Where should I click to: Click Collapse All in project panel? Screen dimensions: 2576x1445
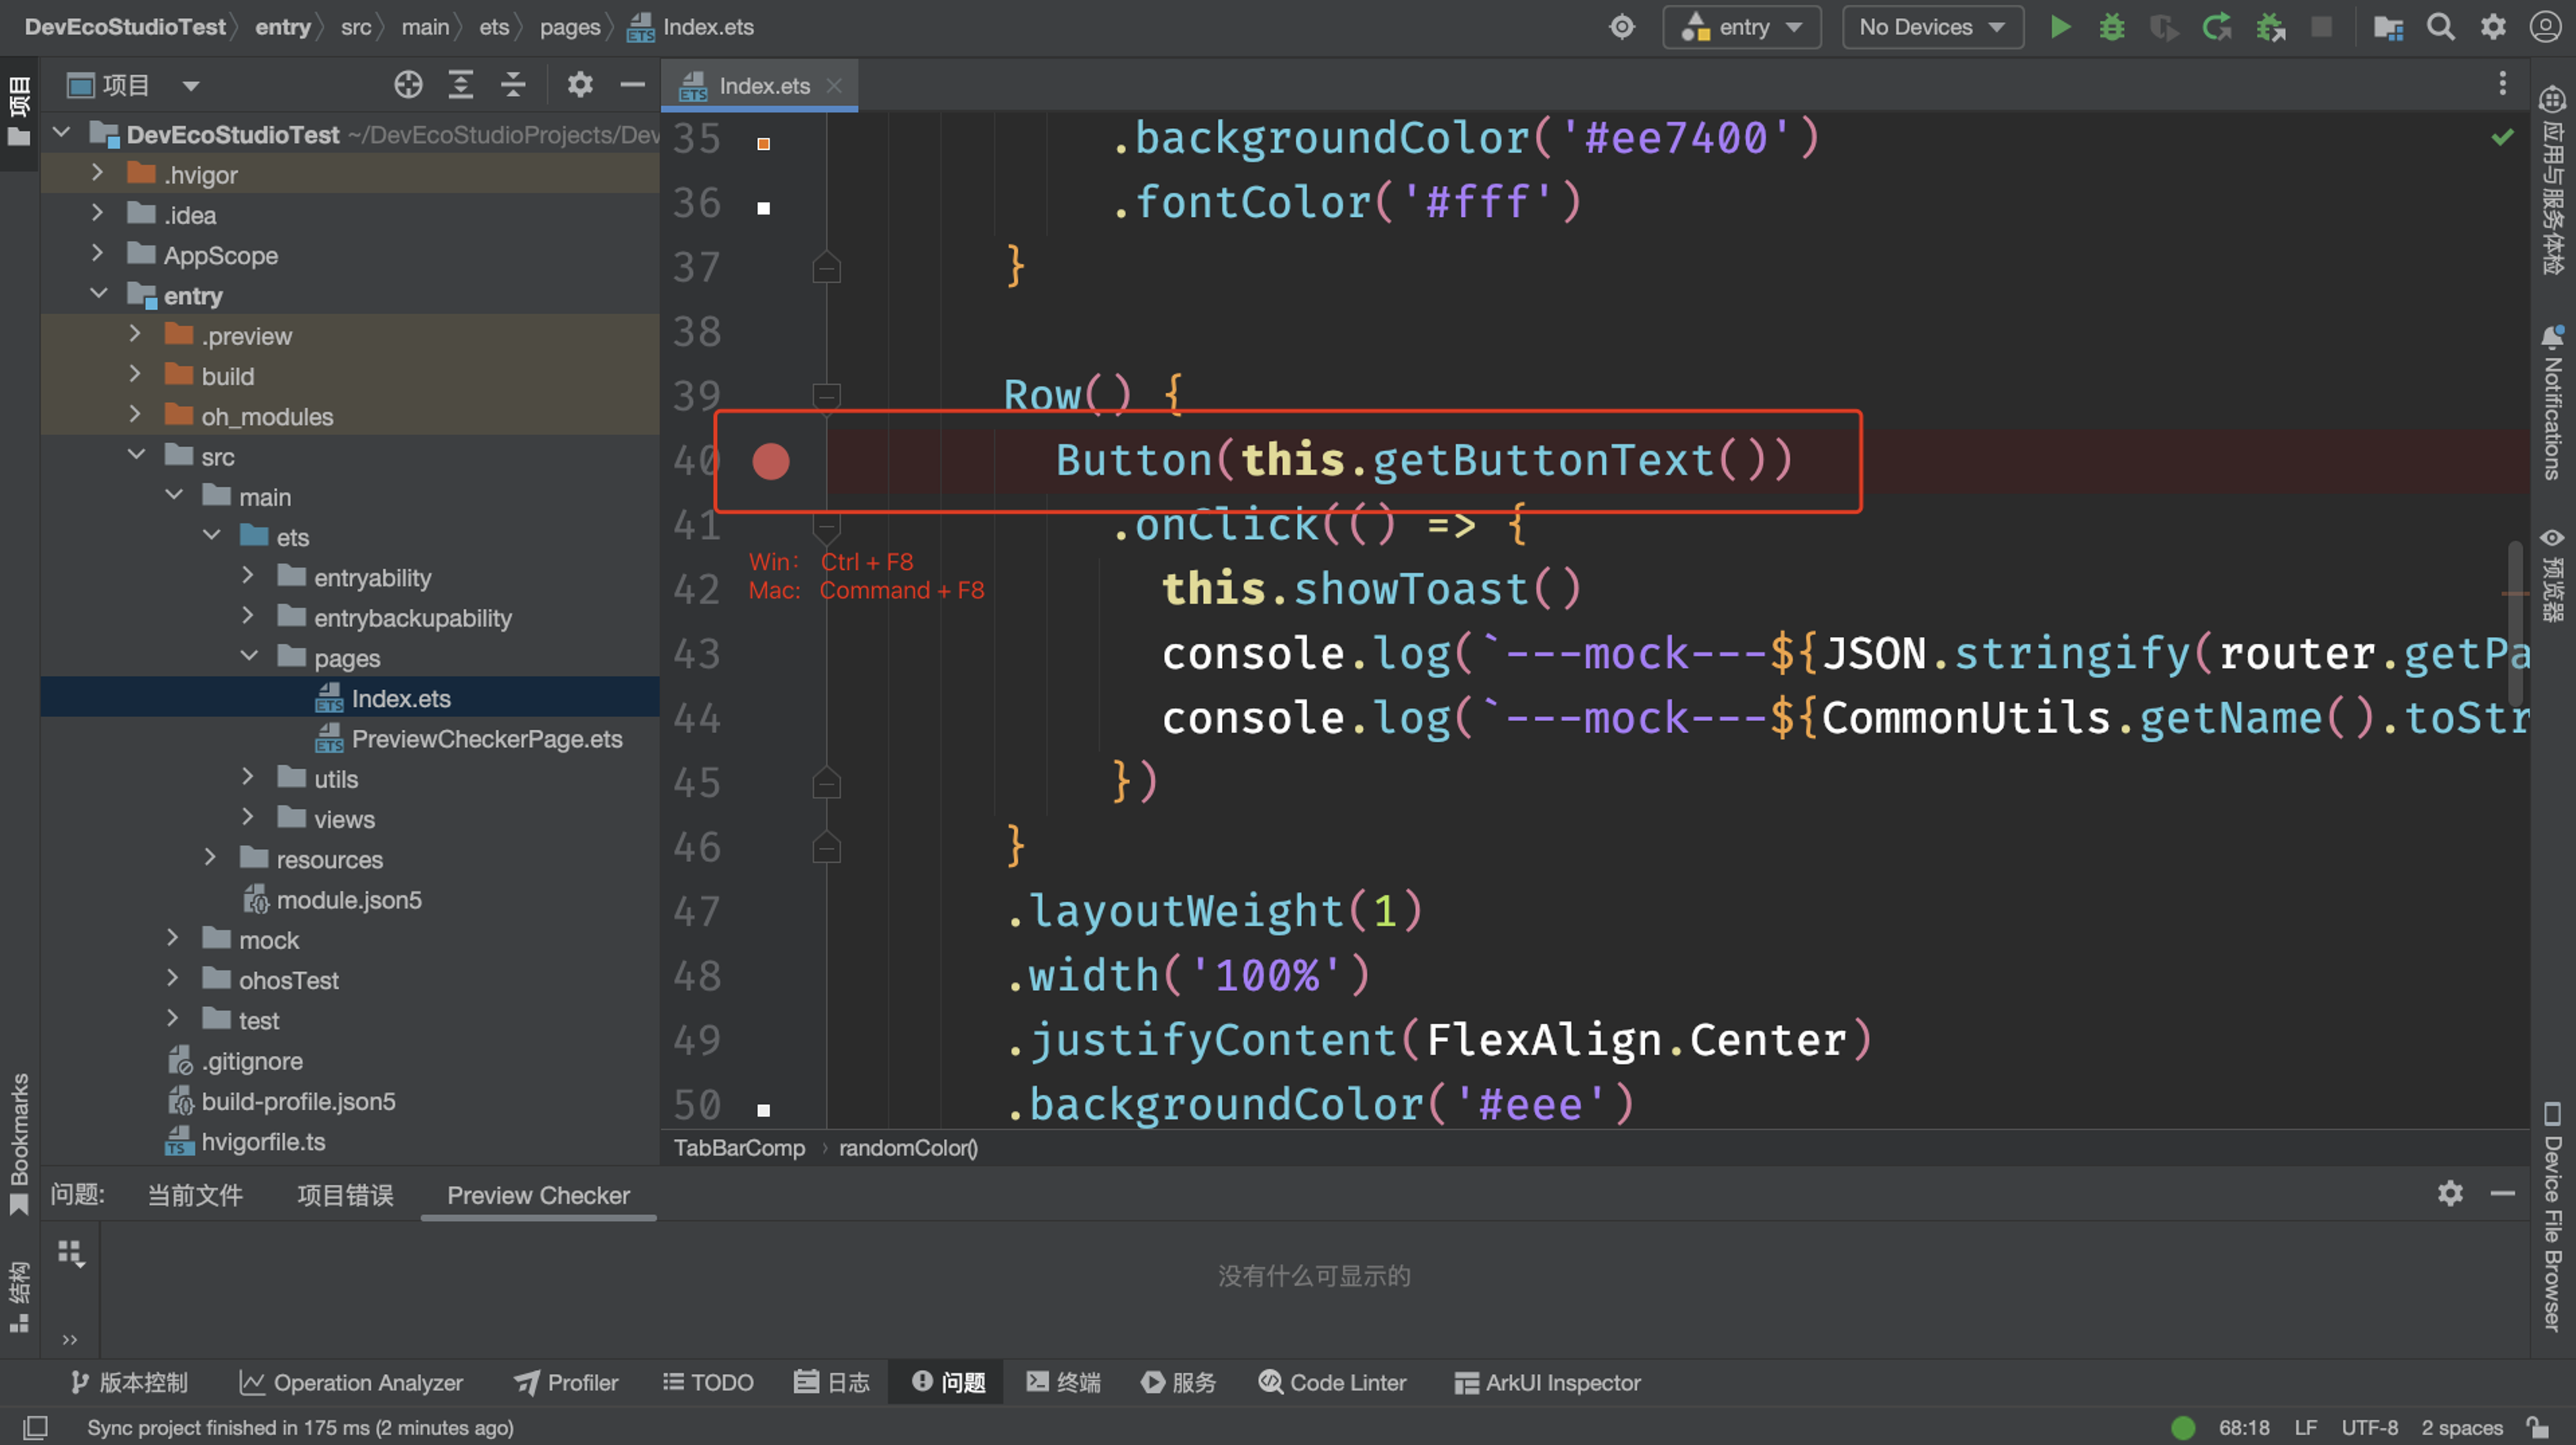point(513,85)
